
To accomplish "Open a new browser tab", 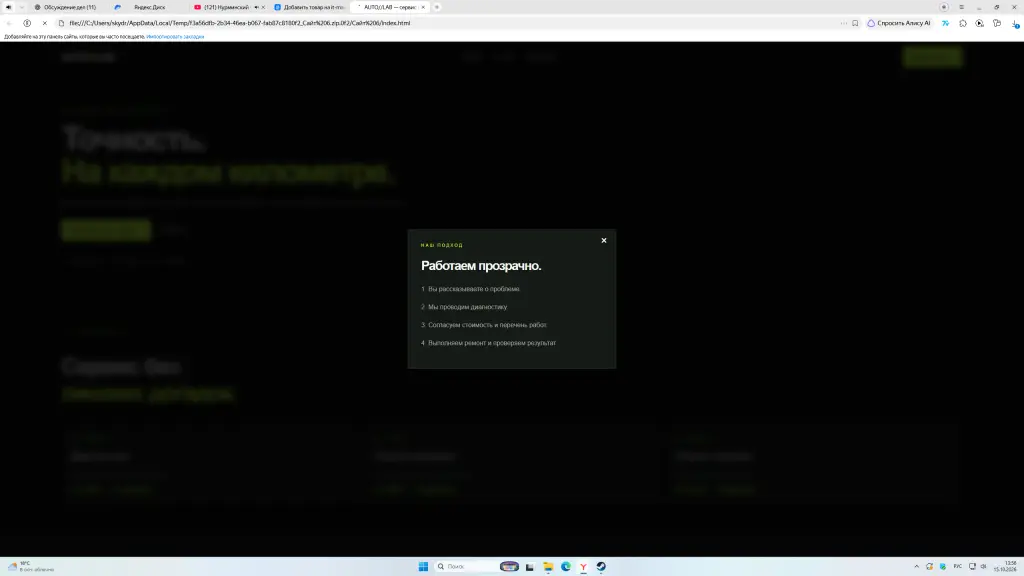I will click(x=437, y=7).
